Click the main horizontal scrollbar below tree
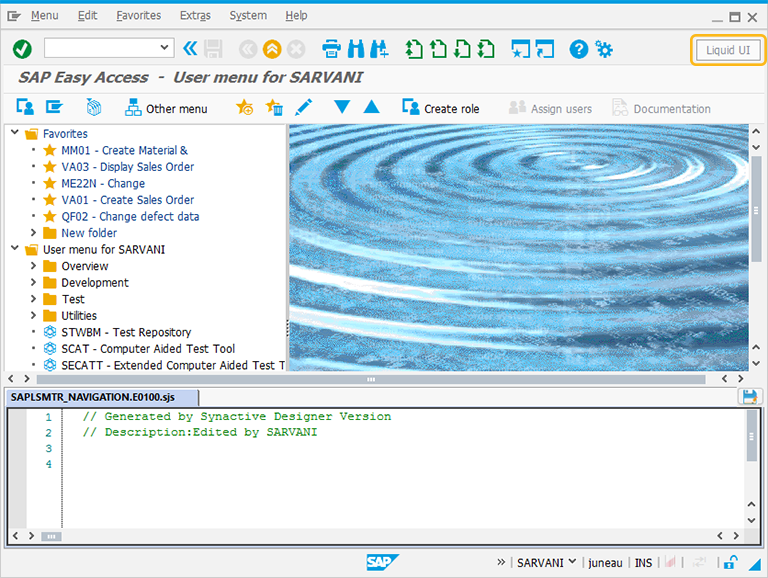Screen dimensions: 768x578 coord(371,379)
